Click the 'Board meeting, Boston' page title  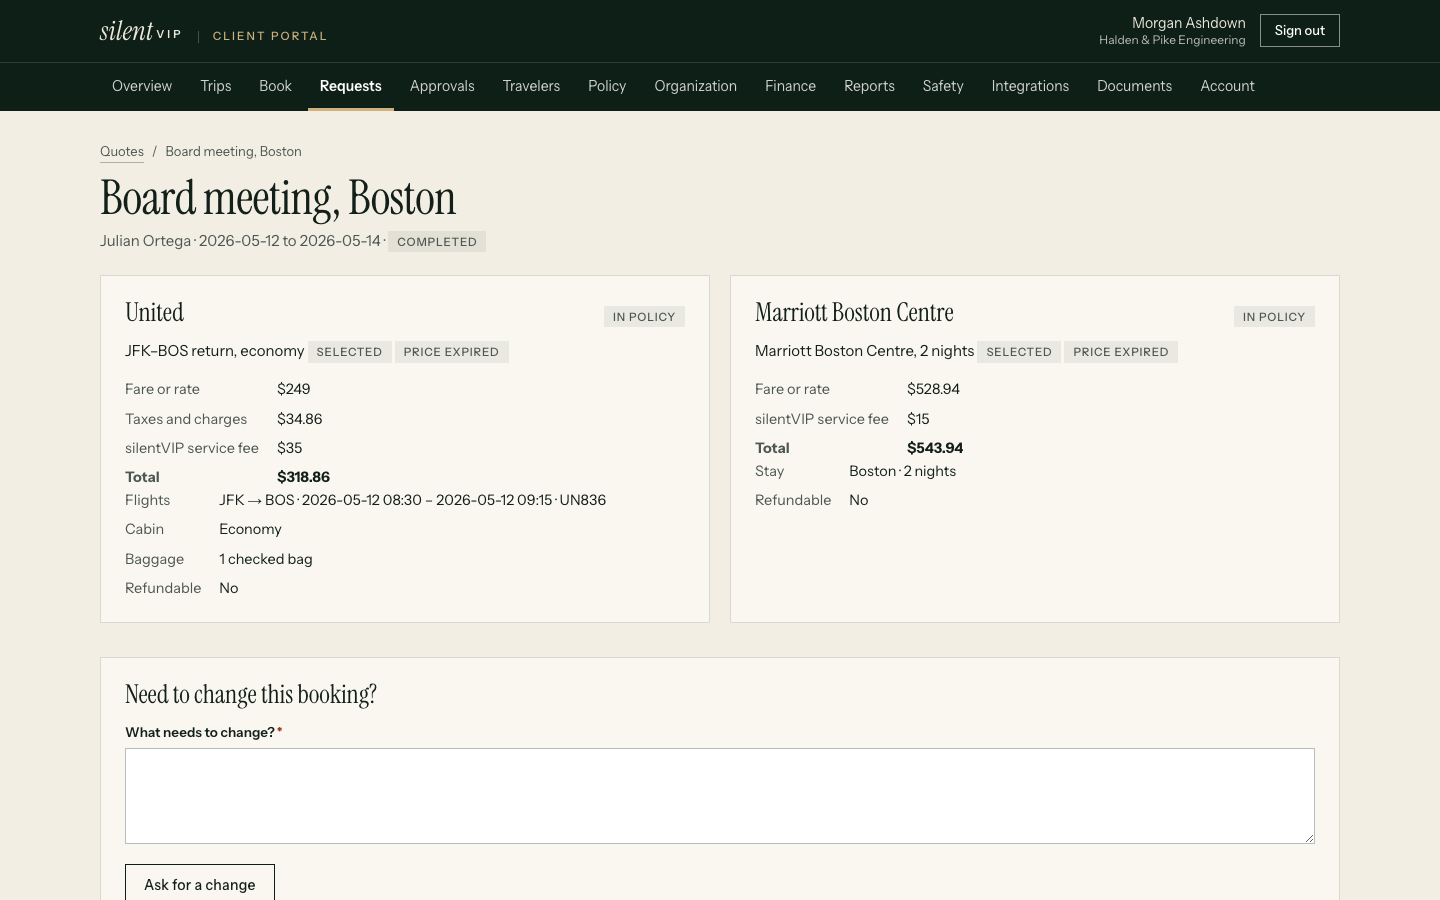tap(278, 198)
